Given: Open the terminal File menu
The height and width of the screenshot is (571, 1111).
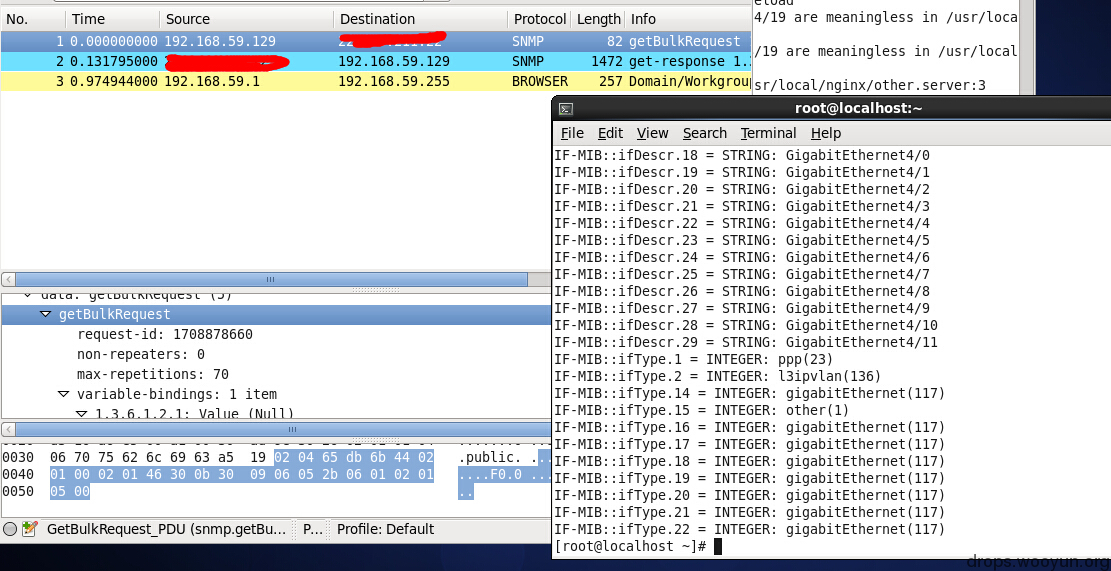Looking at the screenshot, I should coord(572,133).
